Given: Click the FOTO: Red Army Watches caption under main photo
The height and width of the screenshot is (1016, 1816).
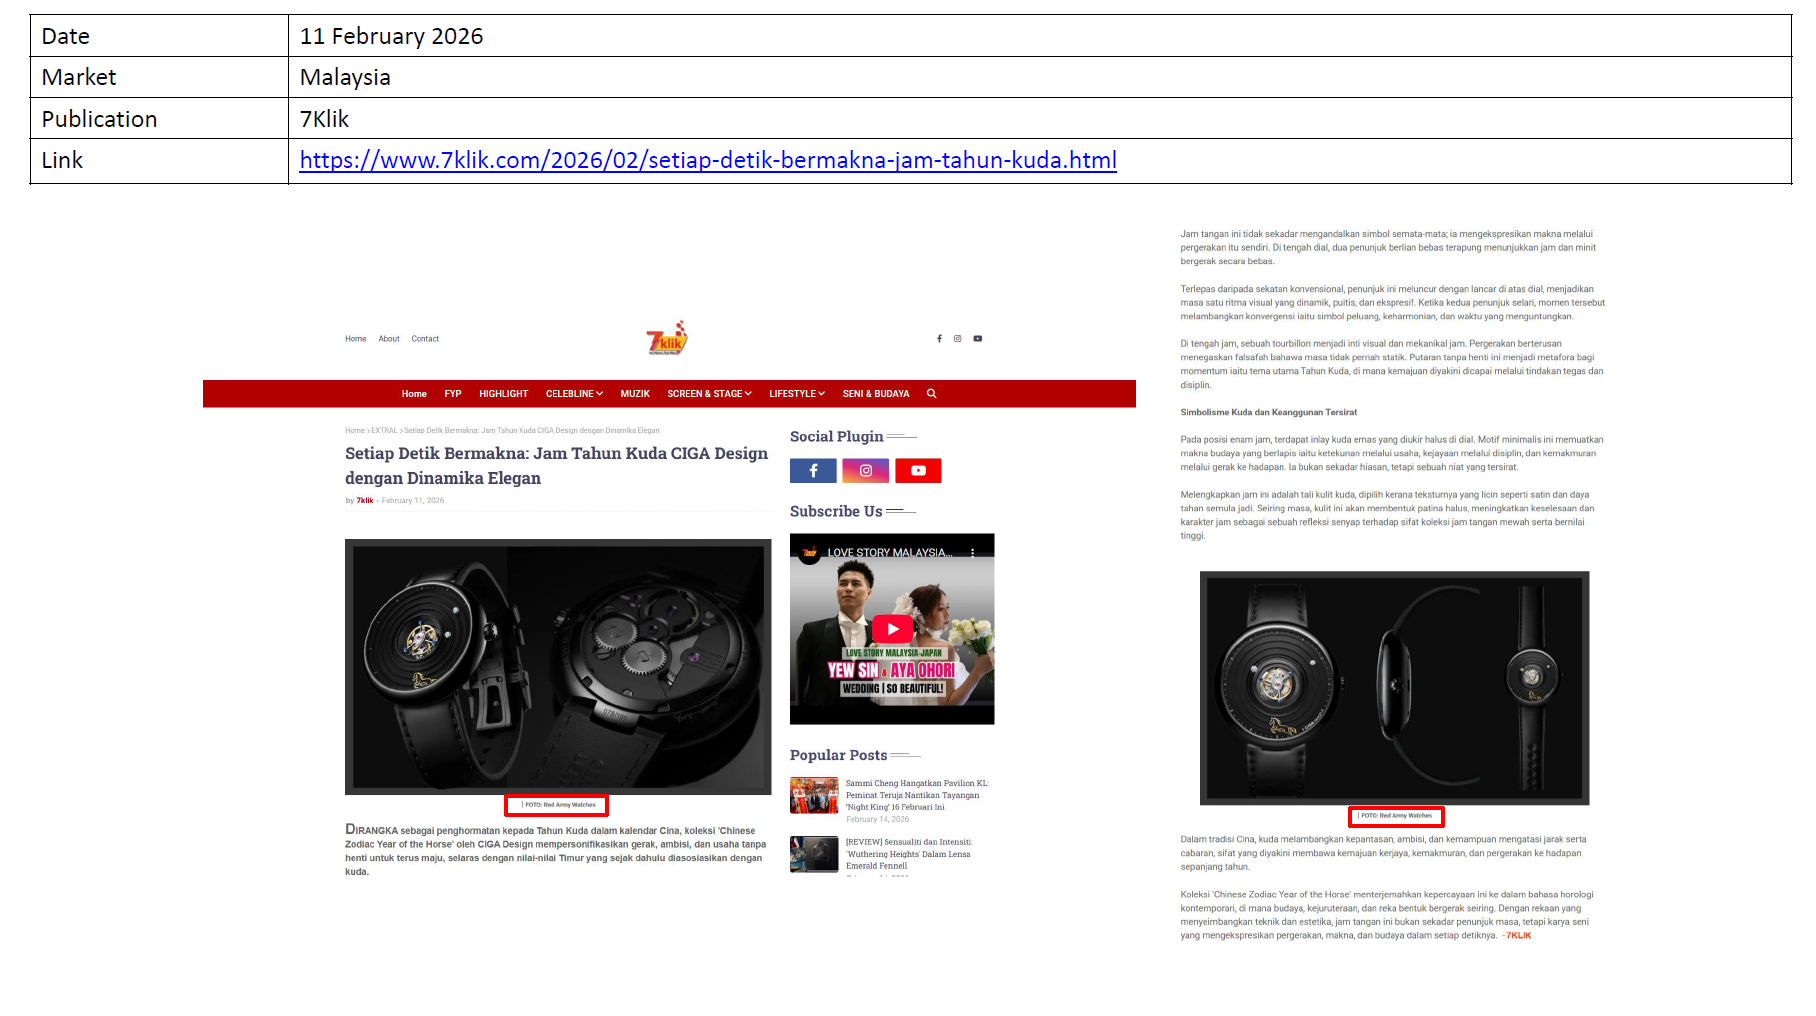Looking at the screenshot, I should 559,805.
